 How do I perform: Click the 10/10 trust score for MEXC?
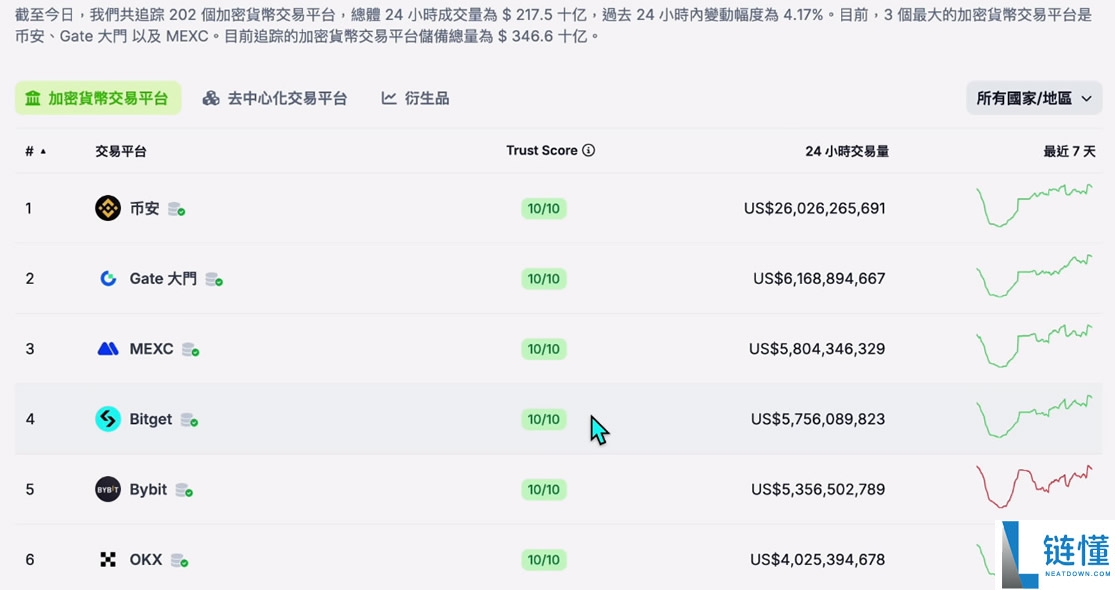(543, 349)
